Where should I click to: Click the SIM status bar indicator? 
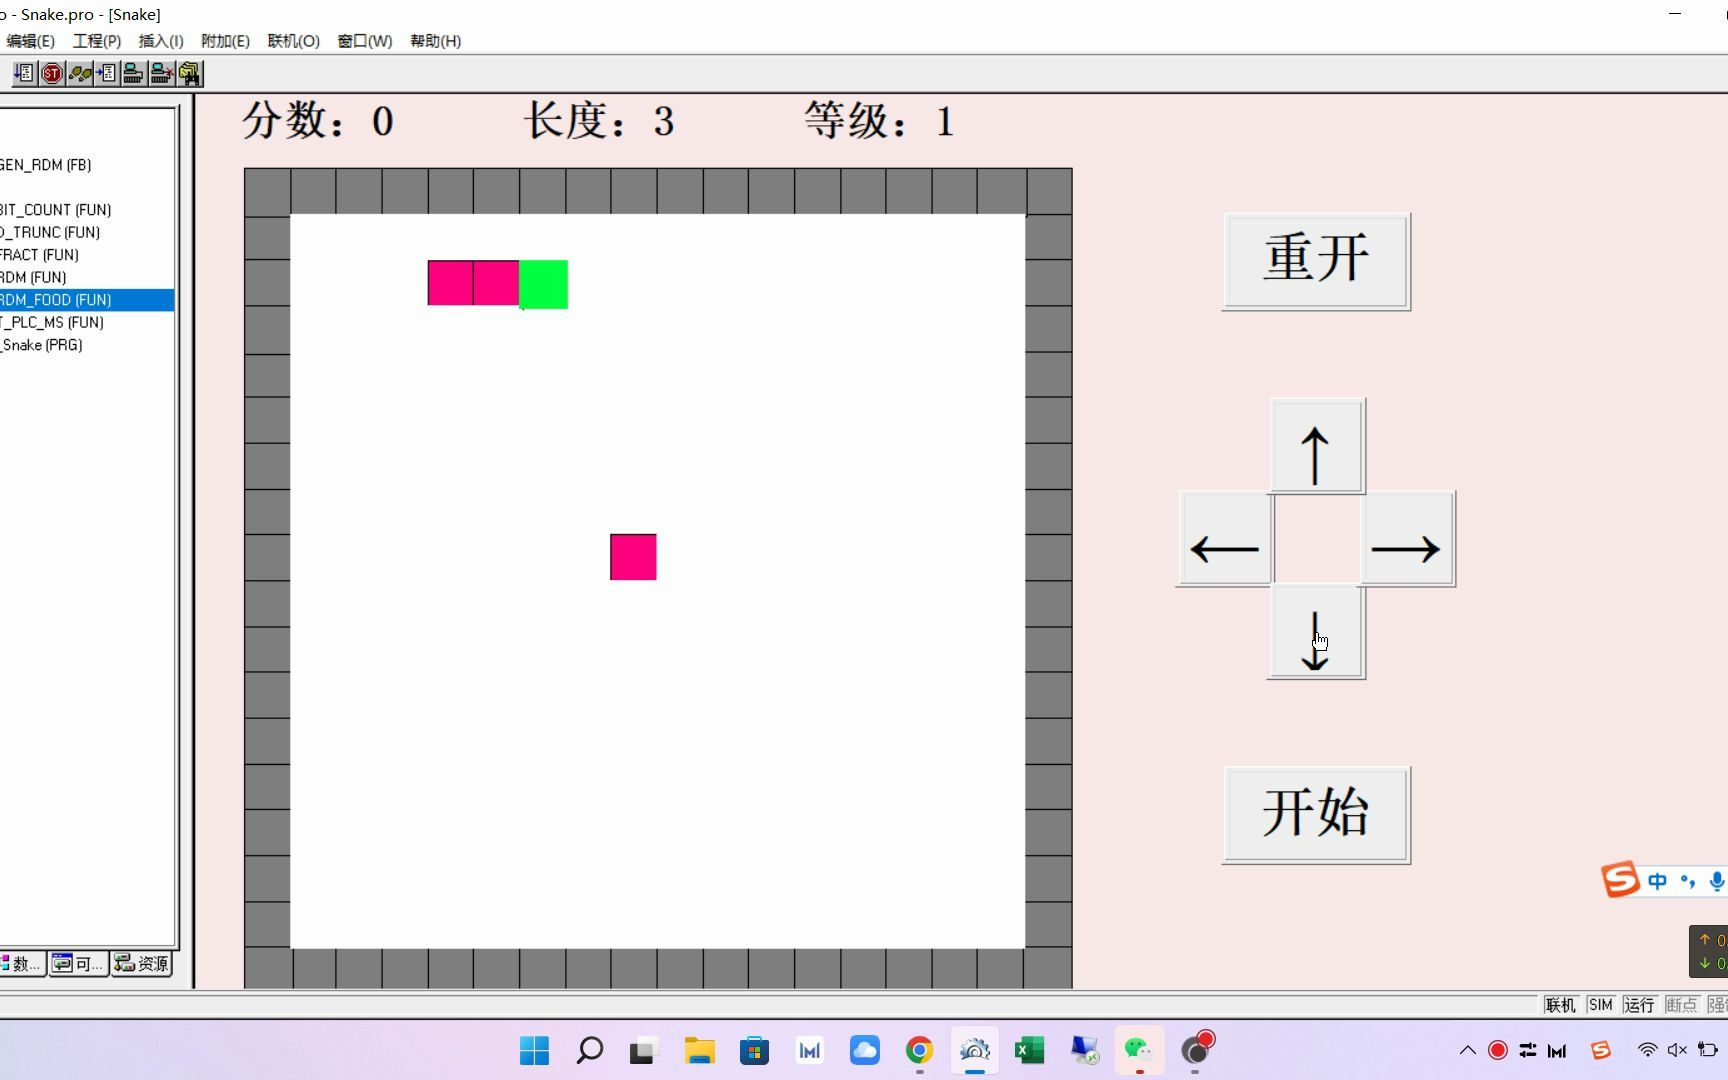click(1600, 1005)
